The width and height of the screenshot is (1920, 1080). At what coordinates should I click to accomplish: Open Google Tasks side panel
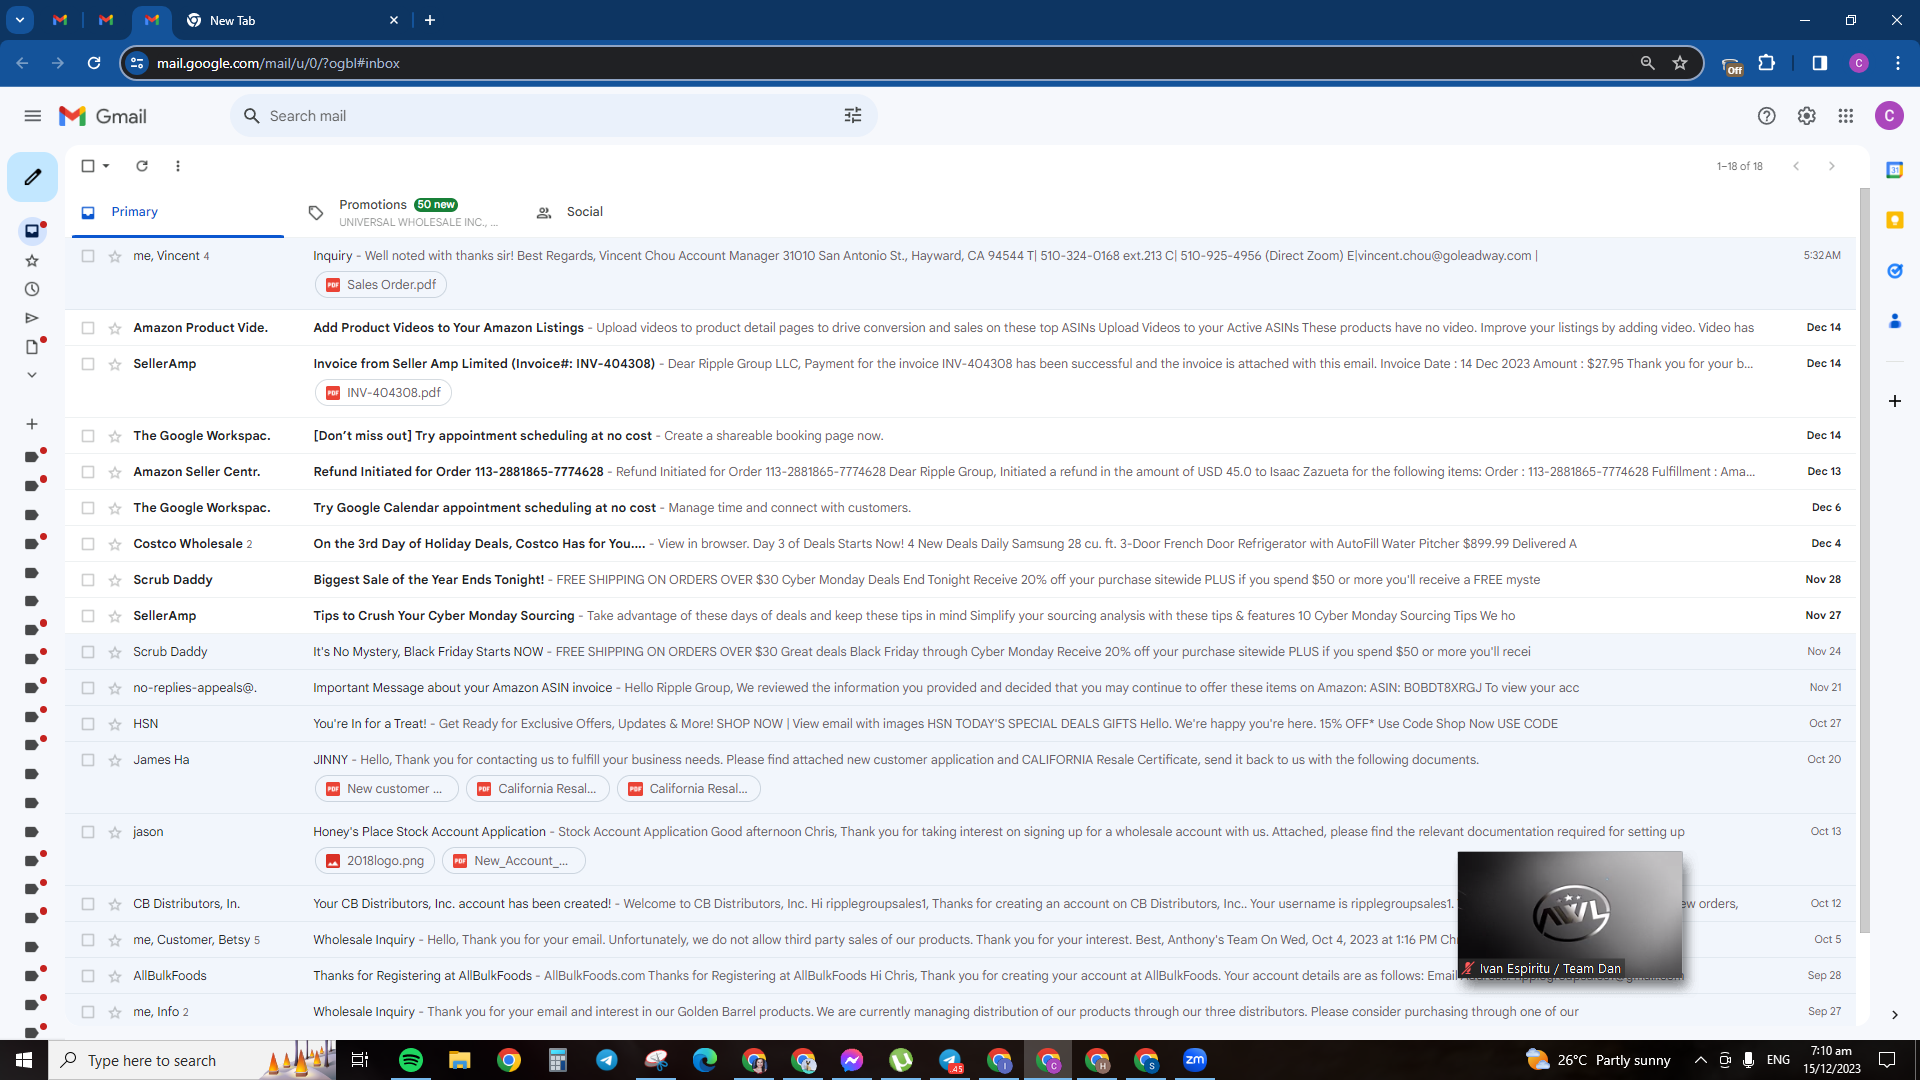pos(1894,271)
